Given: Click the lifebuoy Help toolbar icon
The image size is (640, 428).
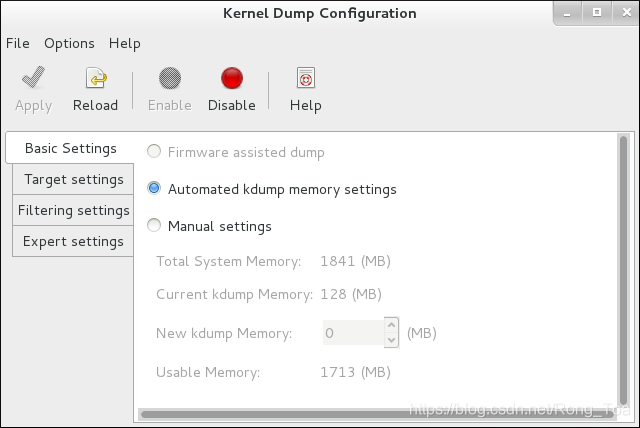Looking at the screenshot, I should (x=306, y=78).
